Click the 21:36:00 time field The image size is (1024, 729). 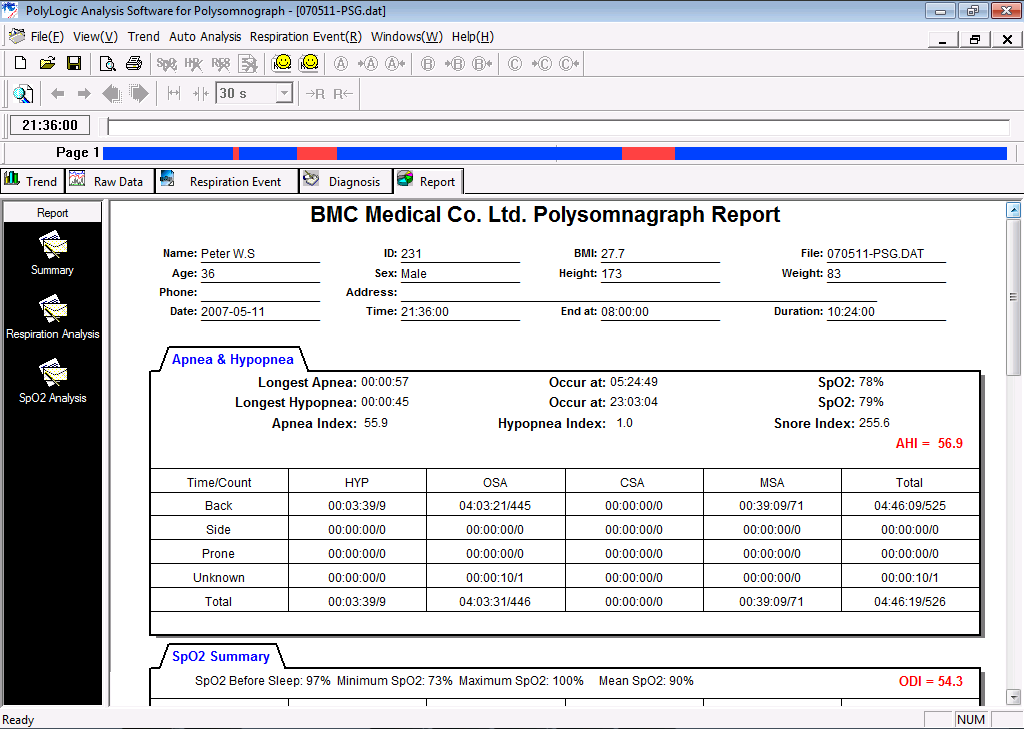[x=50, y=125]
